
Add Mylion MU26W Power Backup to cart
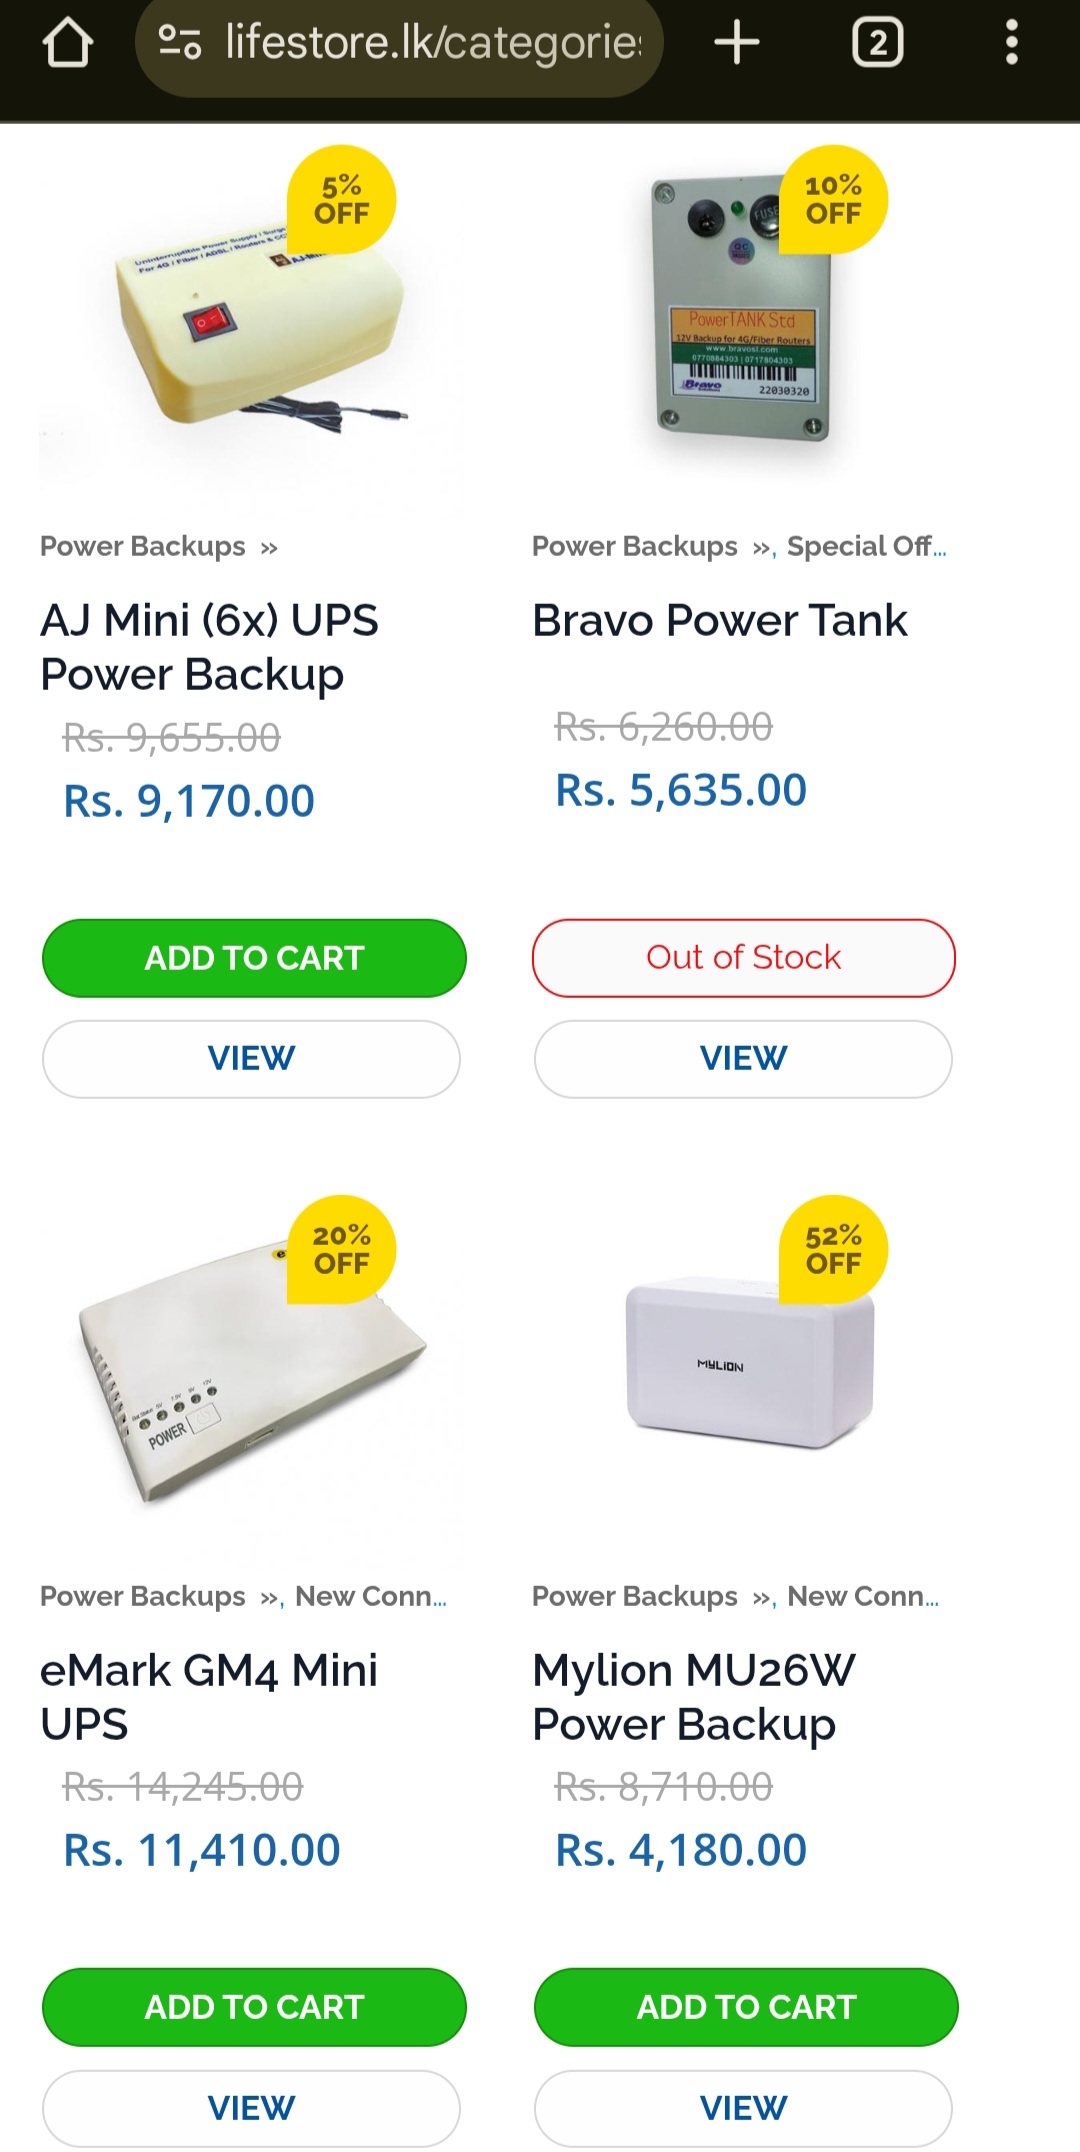pyautogui.click(x=746, y=2007)
